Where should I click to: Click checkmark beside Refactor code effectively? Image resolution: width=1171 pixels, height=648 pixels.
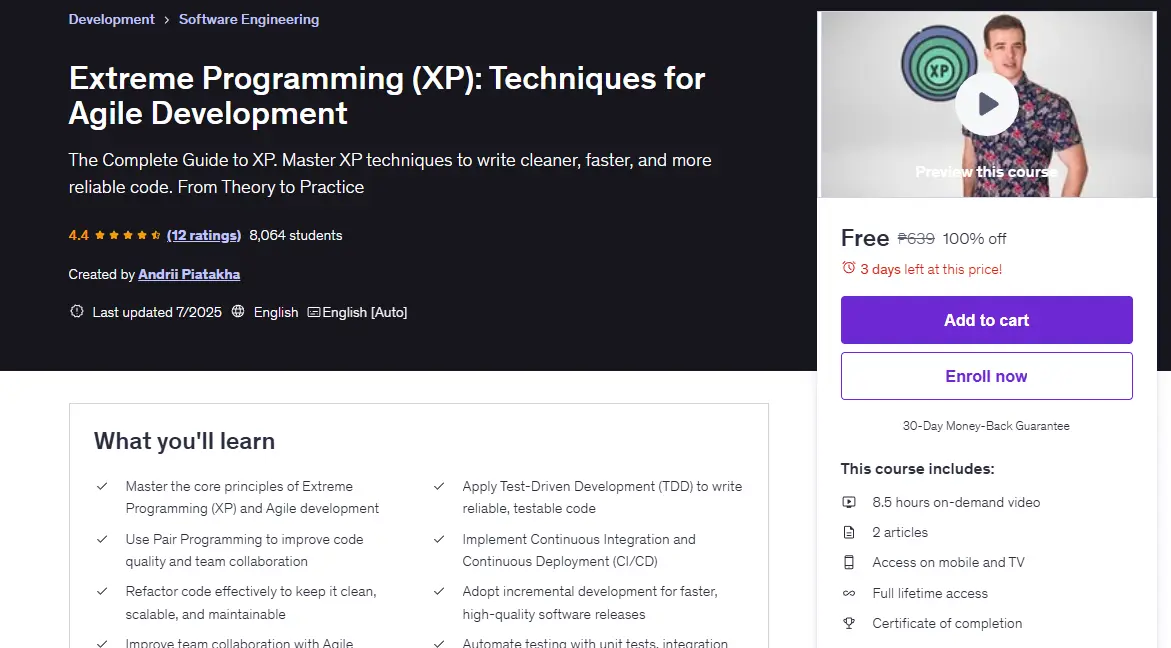click(102, 591)
